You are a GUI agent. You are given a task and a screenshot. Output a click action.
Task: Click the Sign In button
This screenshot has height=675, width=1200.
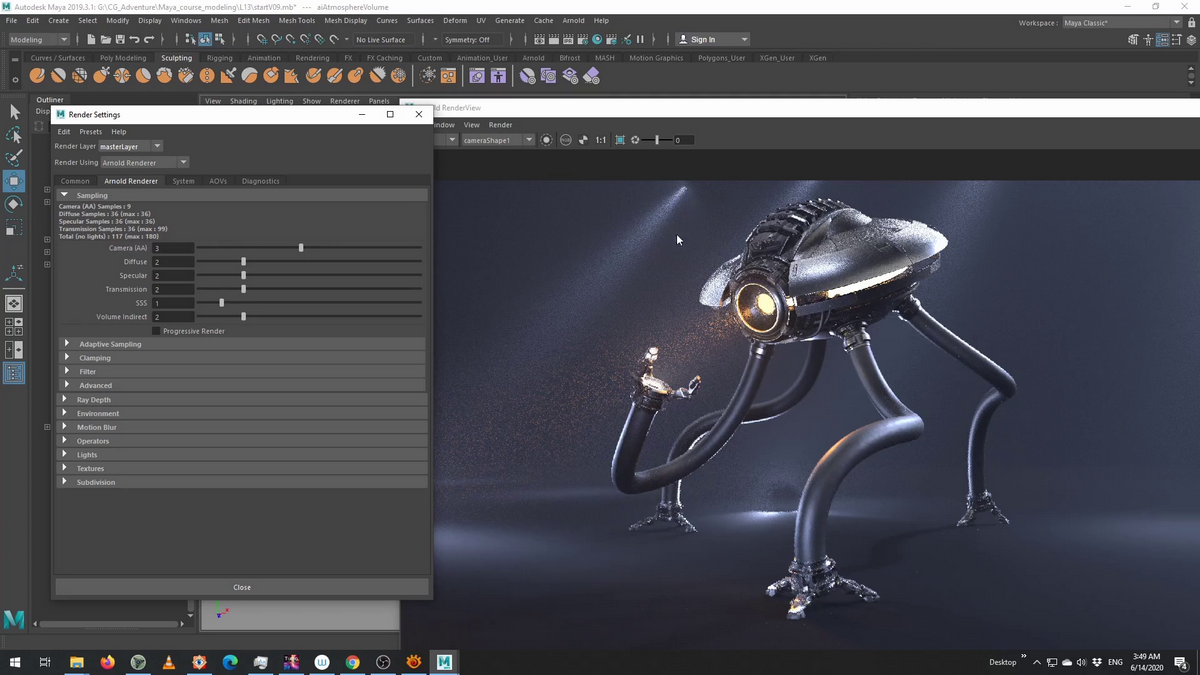pos(712,40)
